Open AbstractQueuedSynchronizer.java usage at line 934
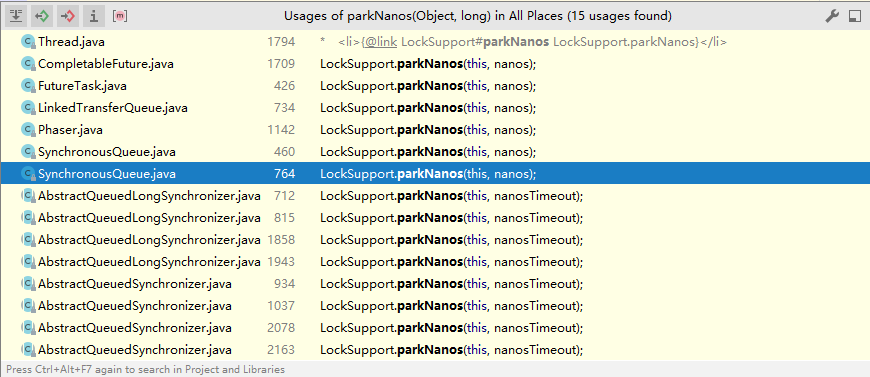The image size is (870, 377). pyautogui.click(x=435, y=284)
